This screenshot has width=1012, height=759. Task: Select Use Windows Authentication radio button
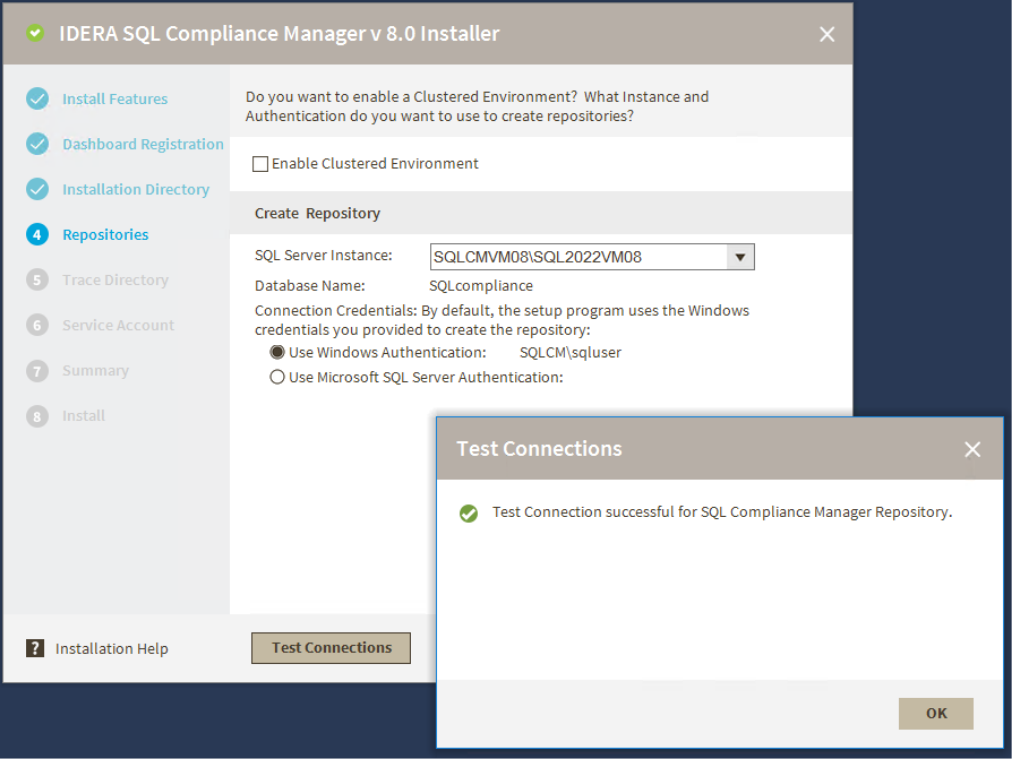[277, 352]
